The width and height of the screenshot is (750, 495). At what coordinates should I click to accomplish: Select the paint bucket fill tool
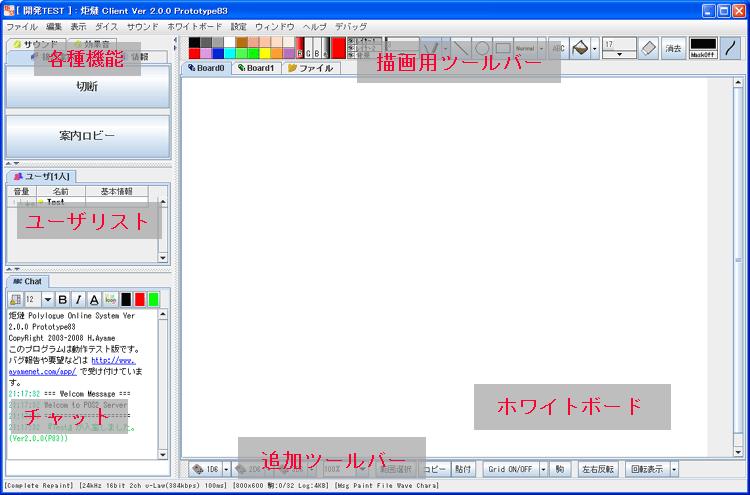click(x=580, y=48)
